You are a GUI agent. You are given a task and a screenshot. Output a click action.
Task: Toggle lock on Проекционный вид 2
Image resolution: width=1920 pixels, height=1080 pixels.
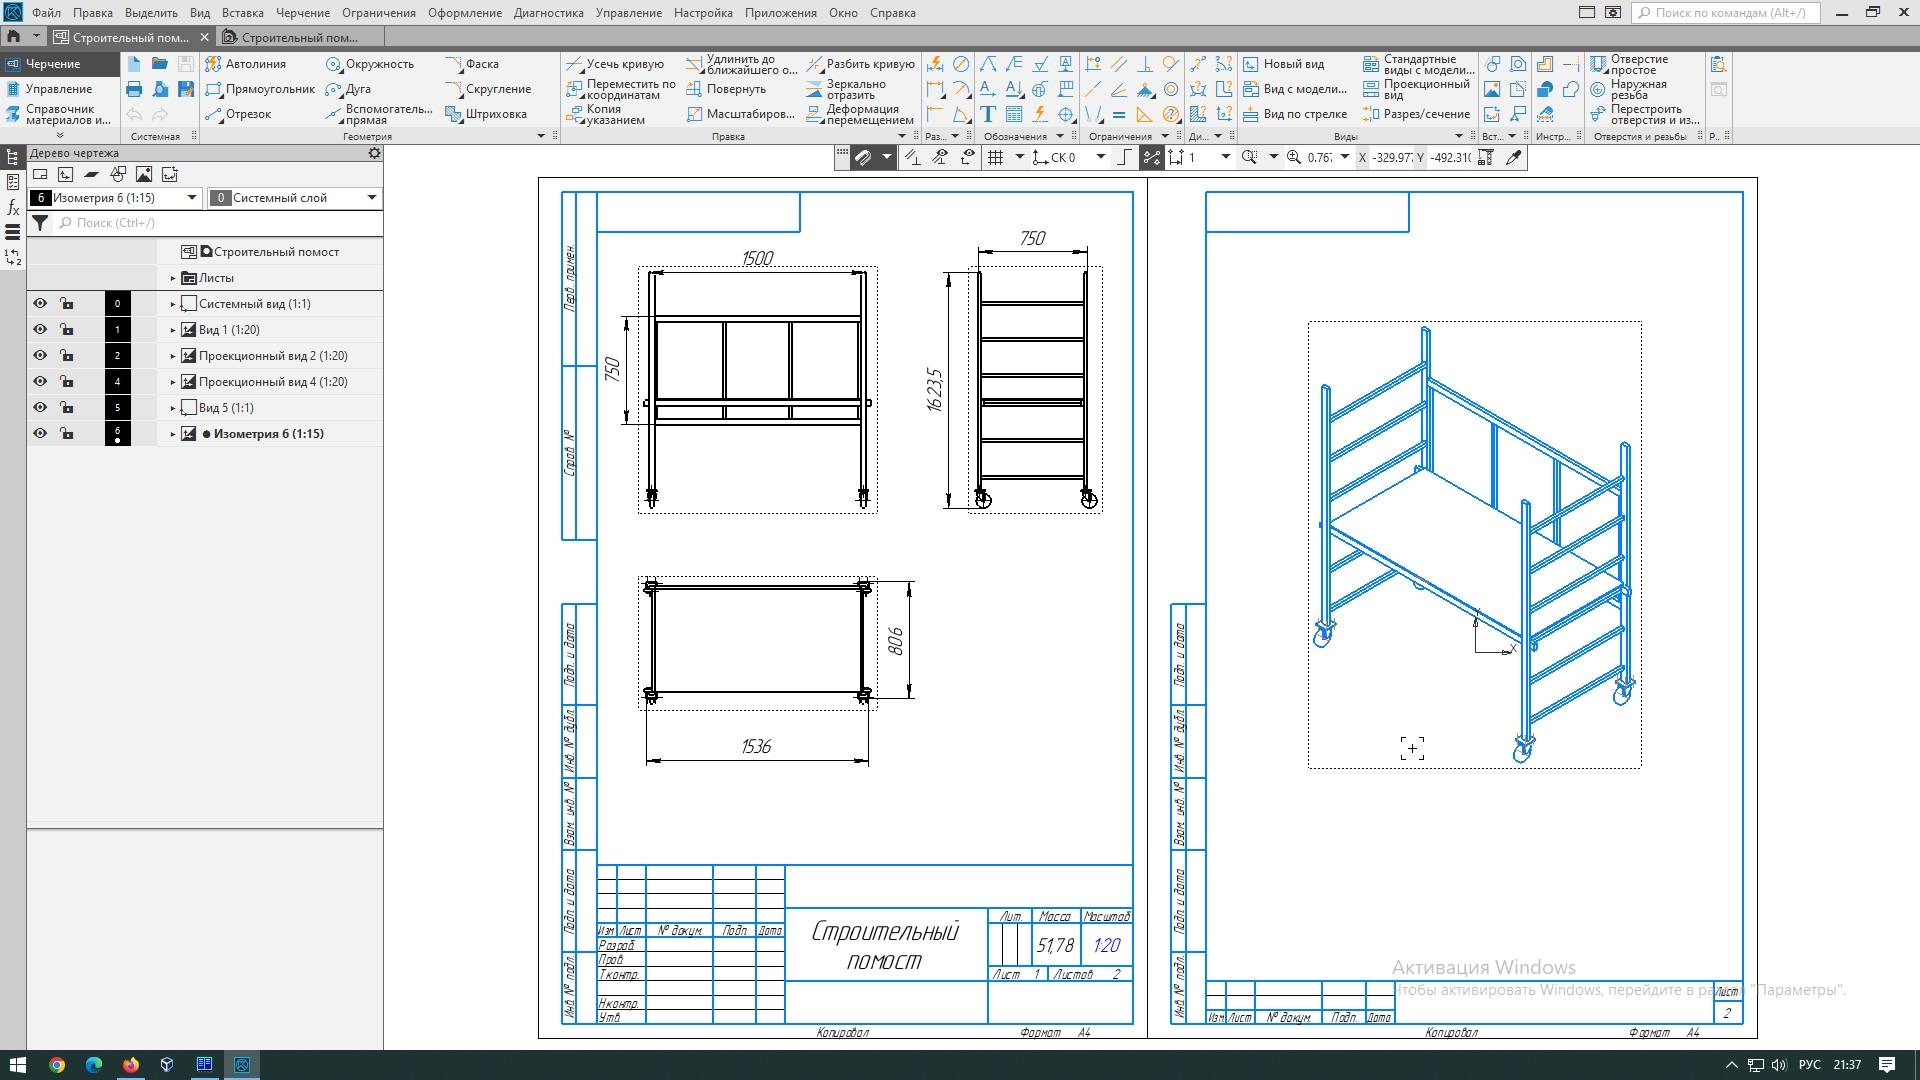(x=66, y=356)
